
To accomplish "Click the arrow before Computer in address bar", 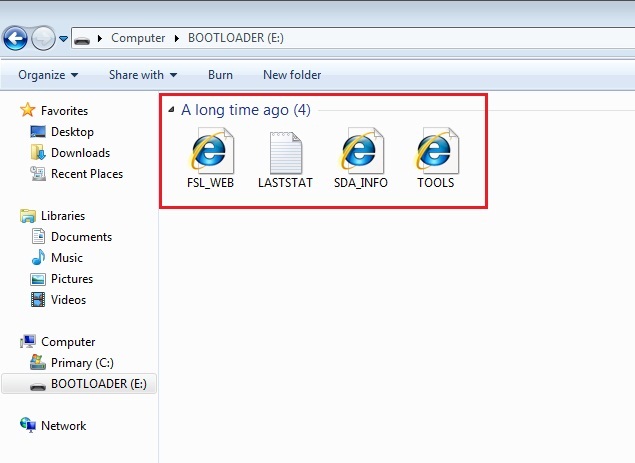I will pyautogui.click(x=100, y=38).
